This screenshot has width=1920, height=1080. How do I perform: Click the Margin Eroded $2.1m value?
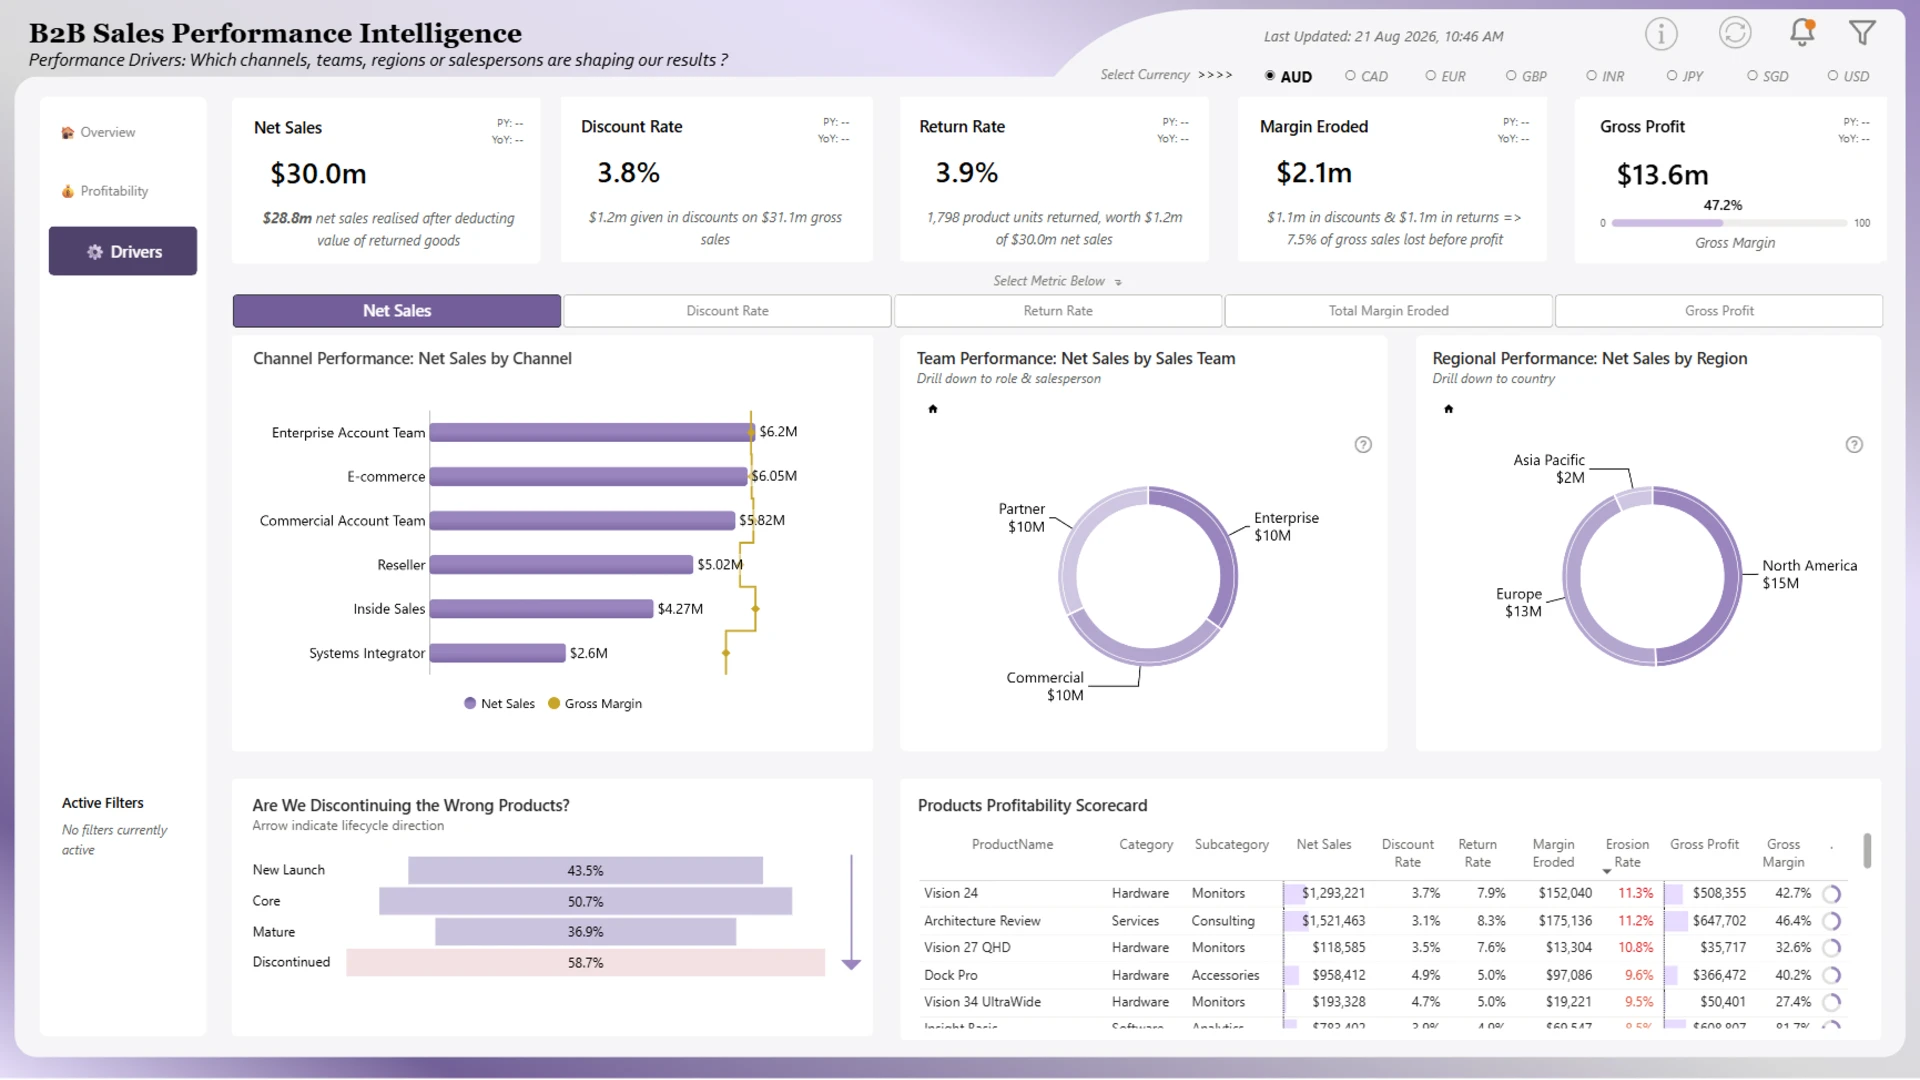click(x=1314, y=173)
